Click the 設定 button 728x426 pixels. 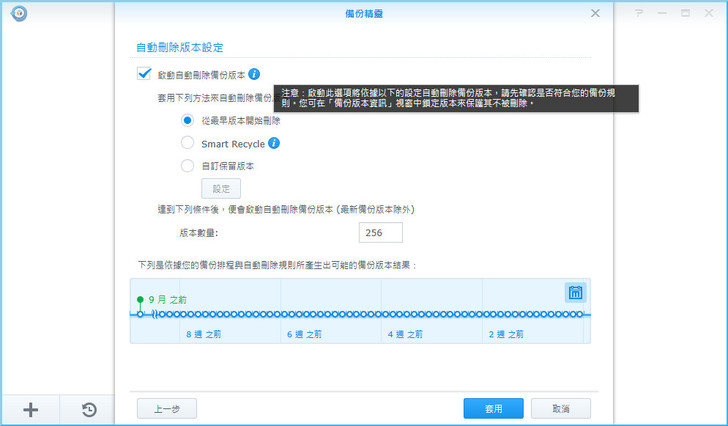[221, 188]
